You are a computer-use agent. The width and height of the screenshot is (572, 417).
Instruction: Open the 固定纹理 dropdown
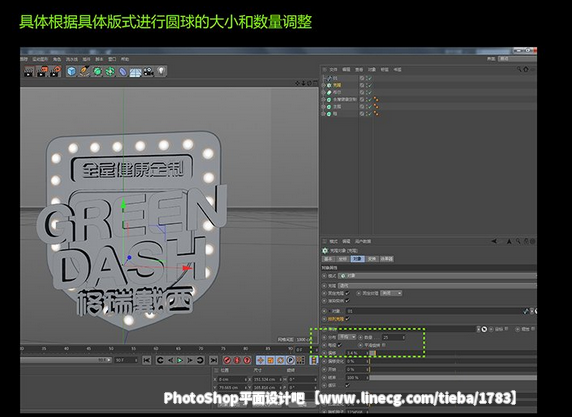click(x=391, y=293)
